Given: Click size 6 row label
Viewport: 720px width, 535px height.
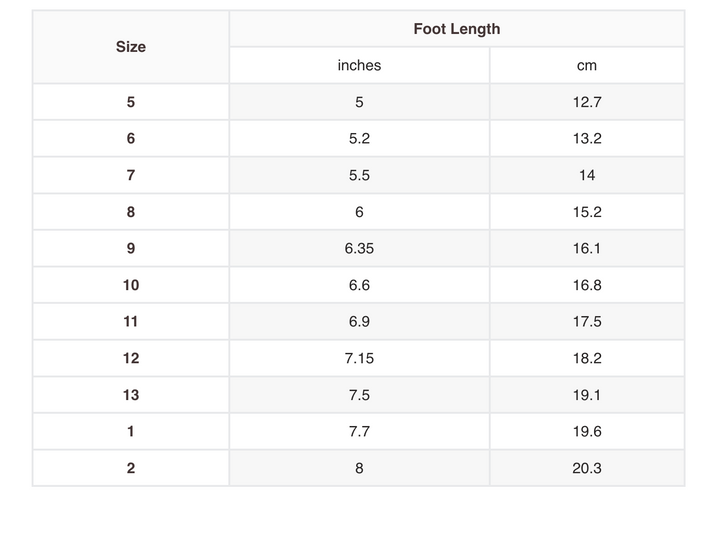Looking at the screenshot, I should 131,139.
